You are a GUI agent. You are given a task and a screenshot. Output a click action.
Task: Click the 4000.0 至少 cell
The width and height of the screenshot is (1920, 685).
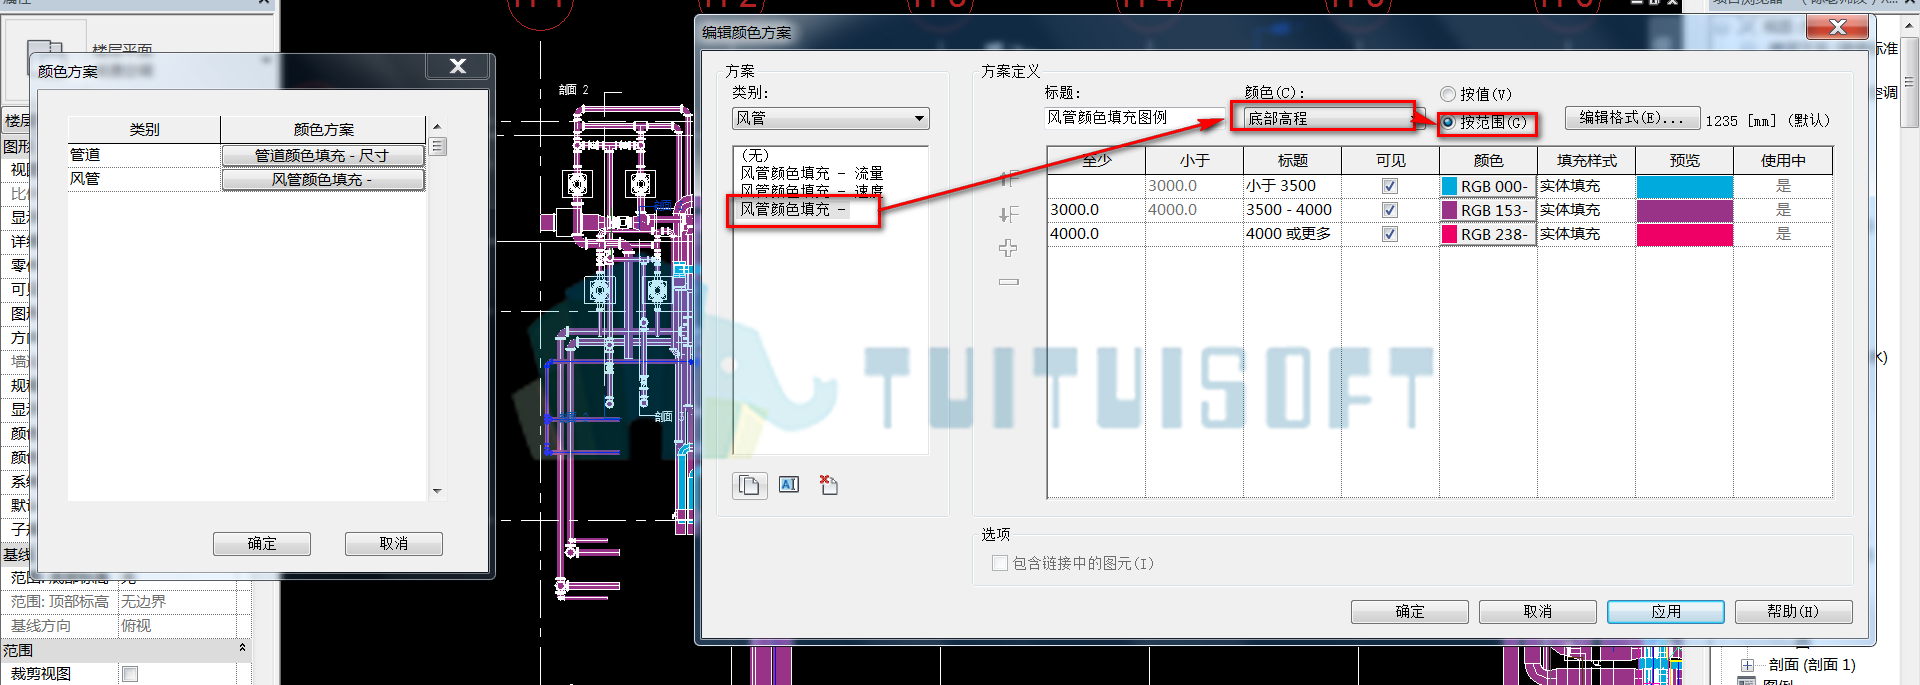[1095, 234]
